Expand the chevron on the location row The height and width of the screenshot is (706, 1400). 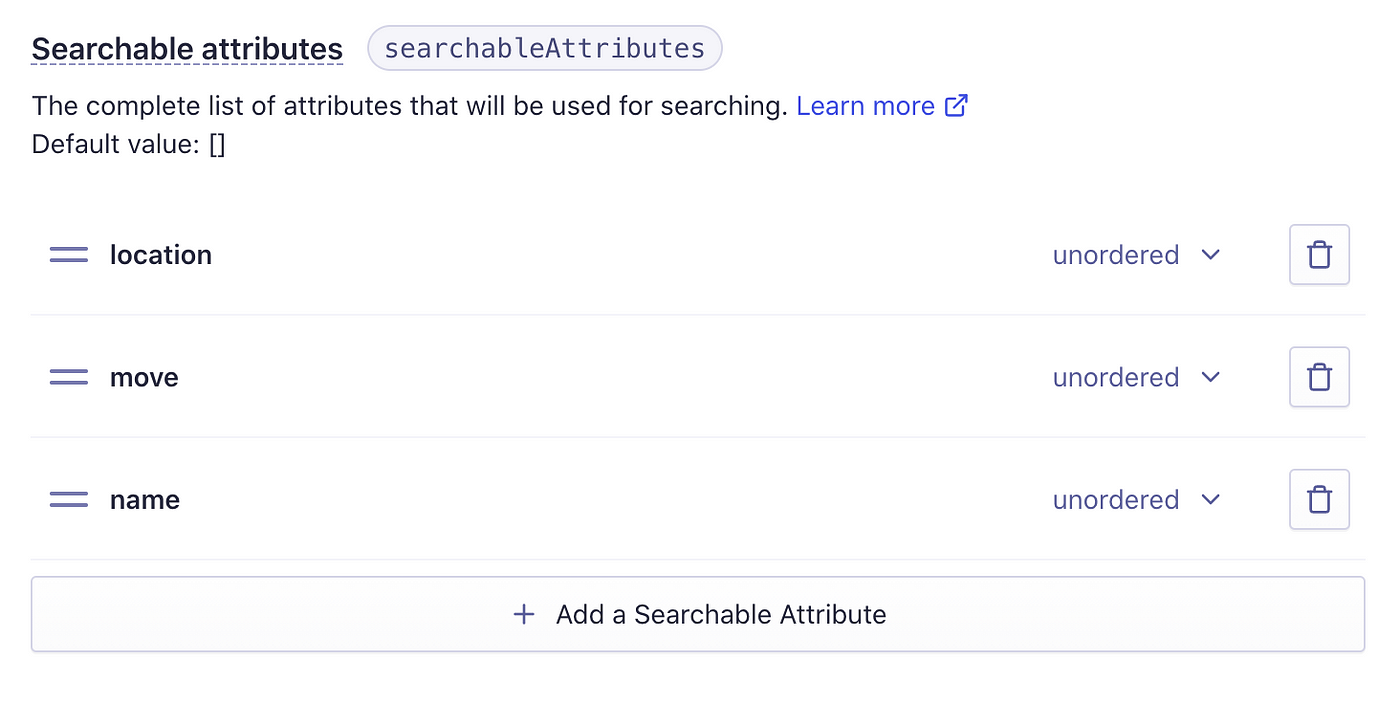(1211, 255)
